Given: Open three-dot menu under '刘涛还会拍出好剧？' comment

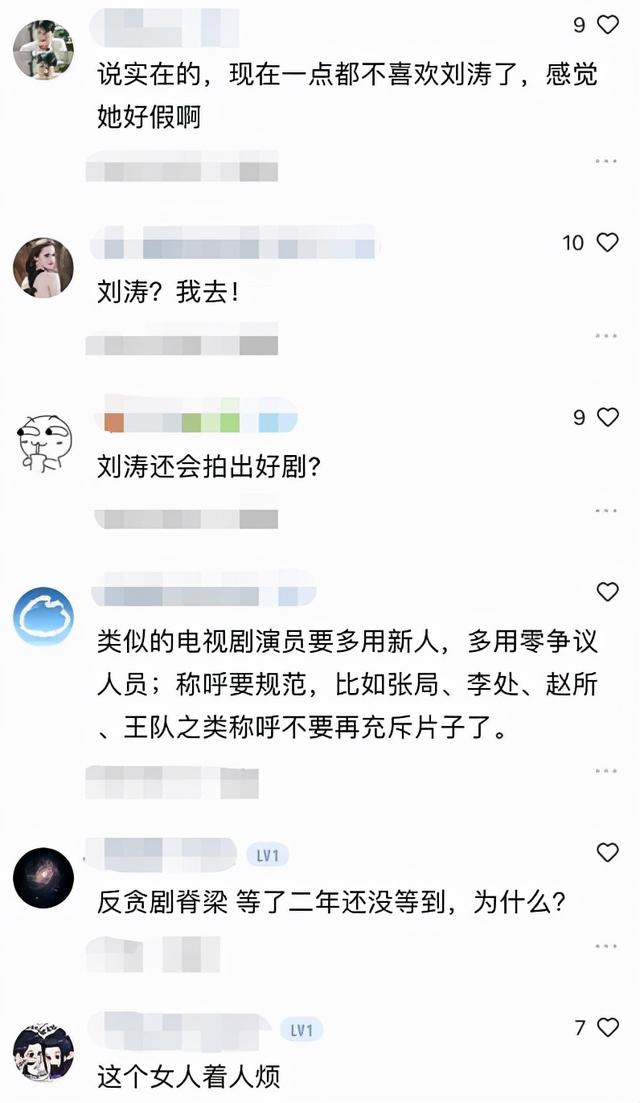Looking at the screenshot, I should (x=606, y=510).
